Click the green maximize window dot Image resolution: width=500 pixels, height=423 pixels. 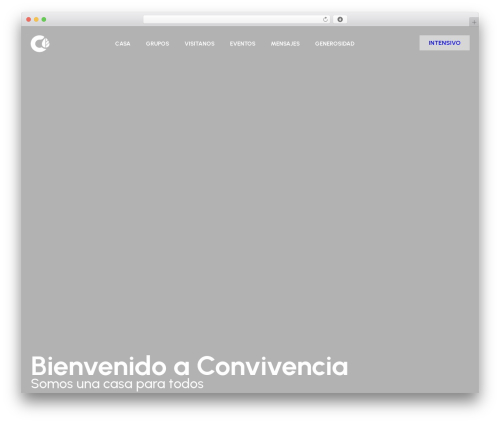pyautogui.click(x=44, y=20)
